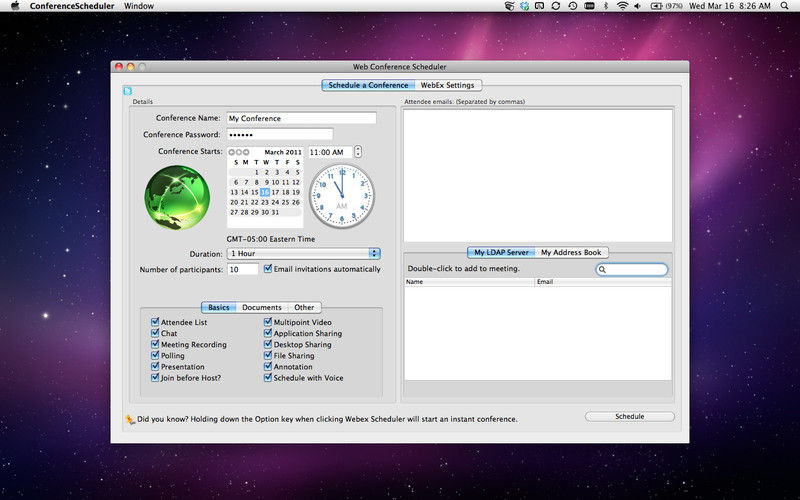The height and width of the screenshot is (500, 800).
Task: Click the tip icon beside 'Did you know?'
Action: (130, 419)
